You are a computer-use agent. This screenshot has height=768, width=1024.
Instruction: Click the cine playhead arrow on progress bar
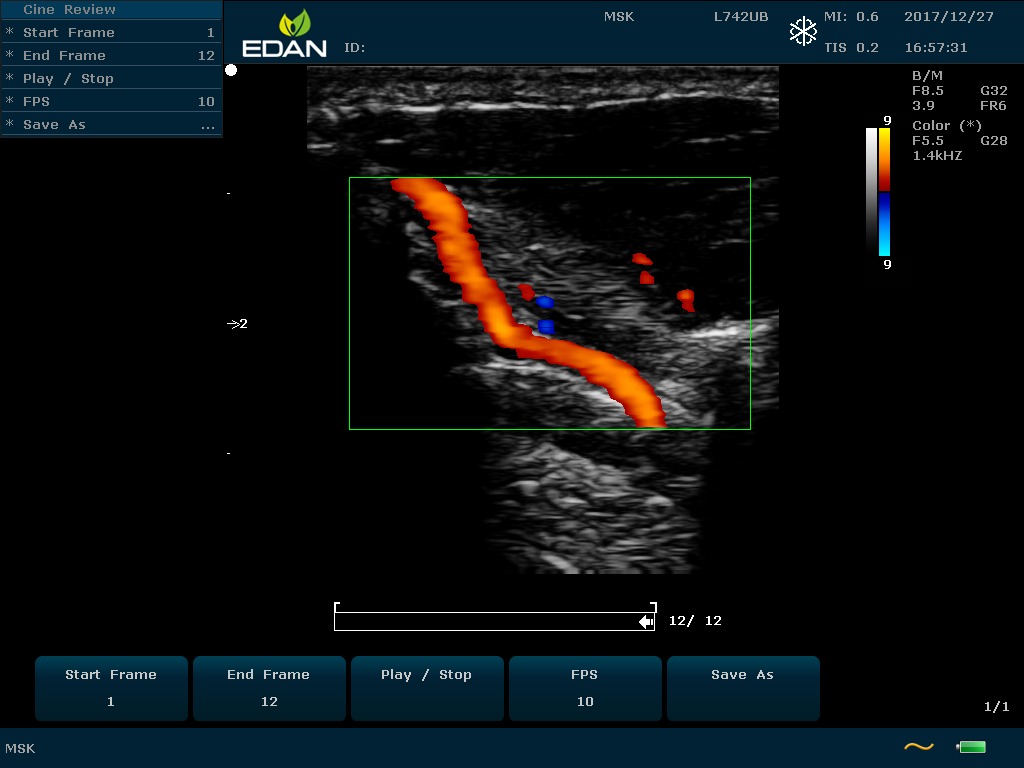(646, 622)
